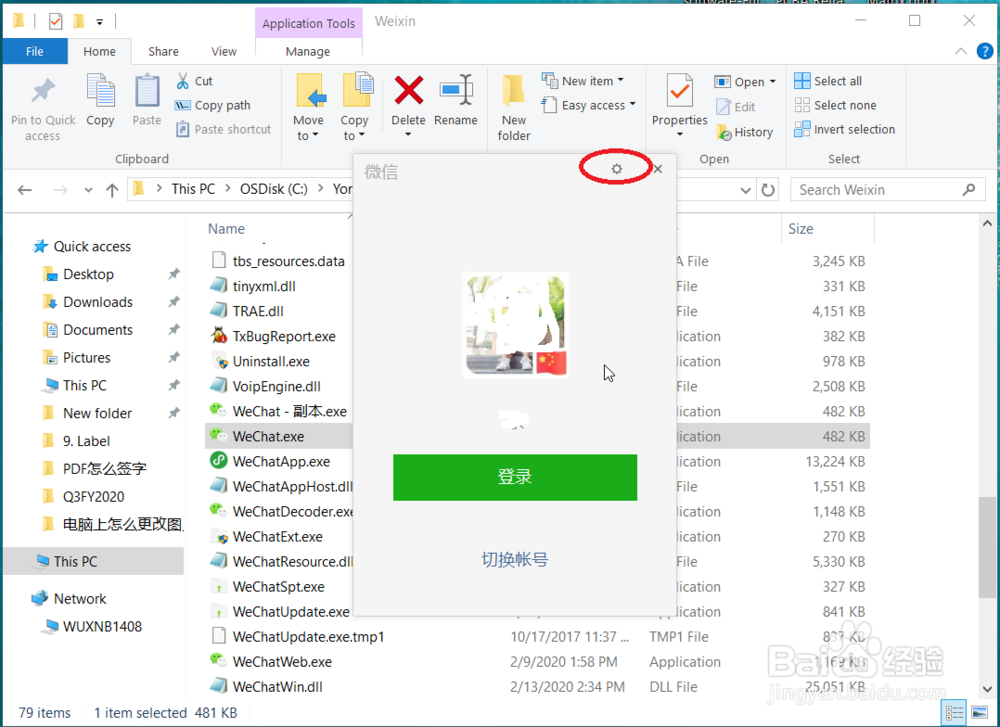Select the WeChatWeb.exe file
1000x727 pixels.
coord(282,662)
